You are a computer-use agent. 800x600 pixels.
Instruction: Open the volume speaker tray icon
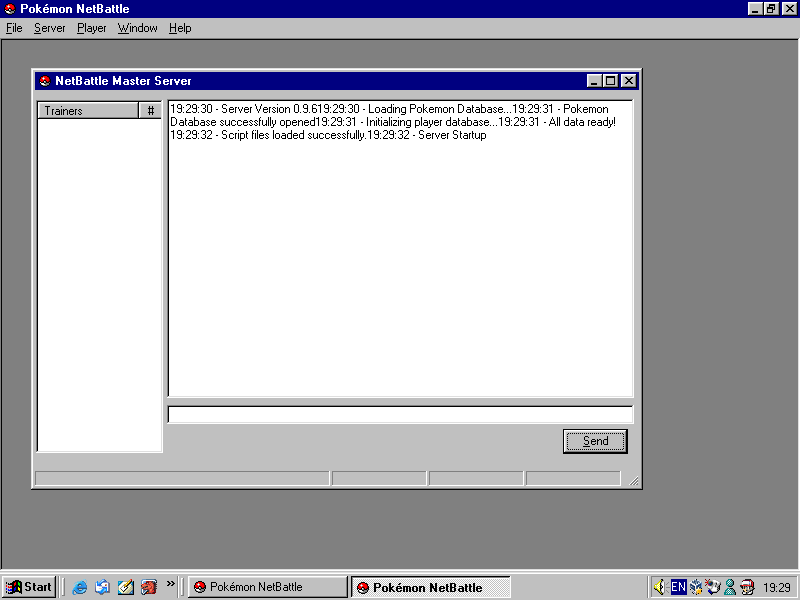(660, 587)
